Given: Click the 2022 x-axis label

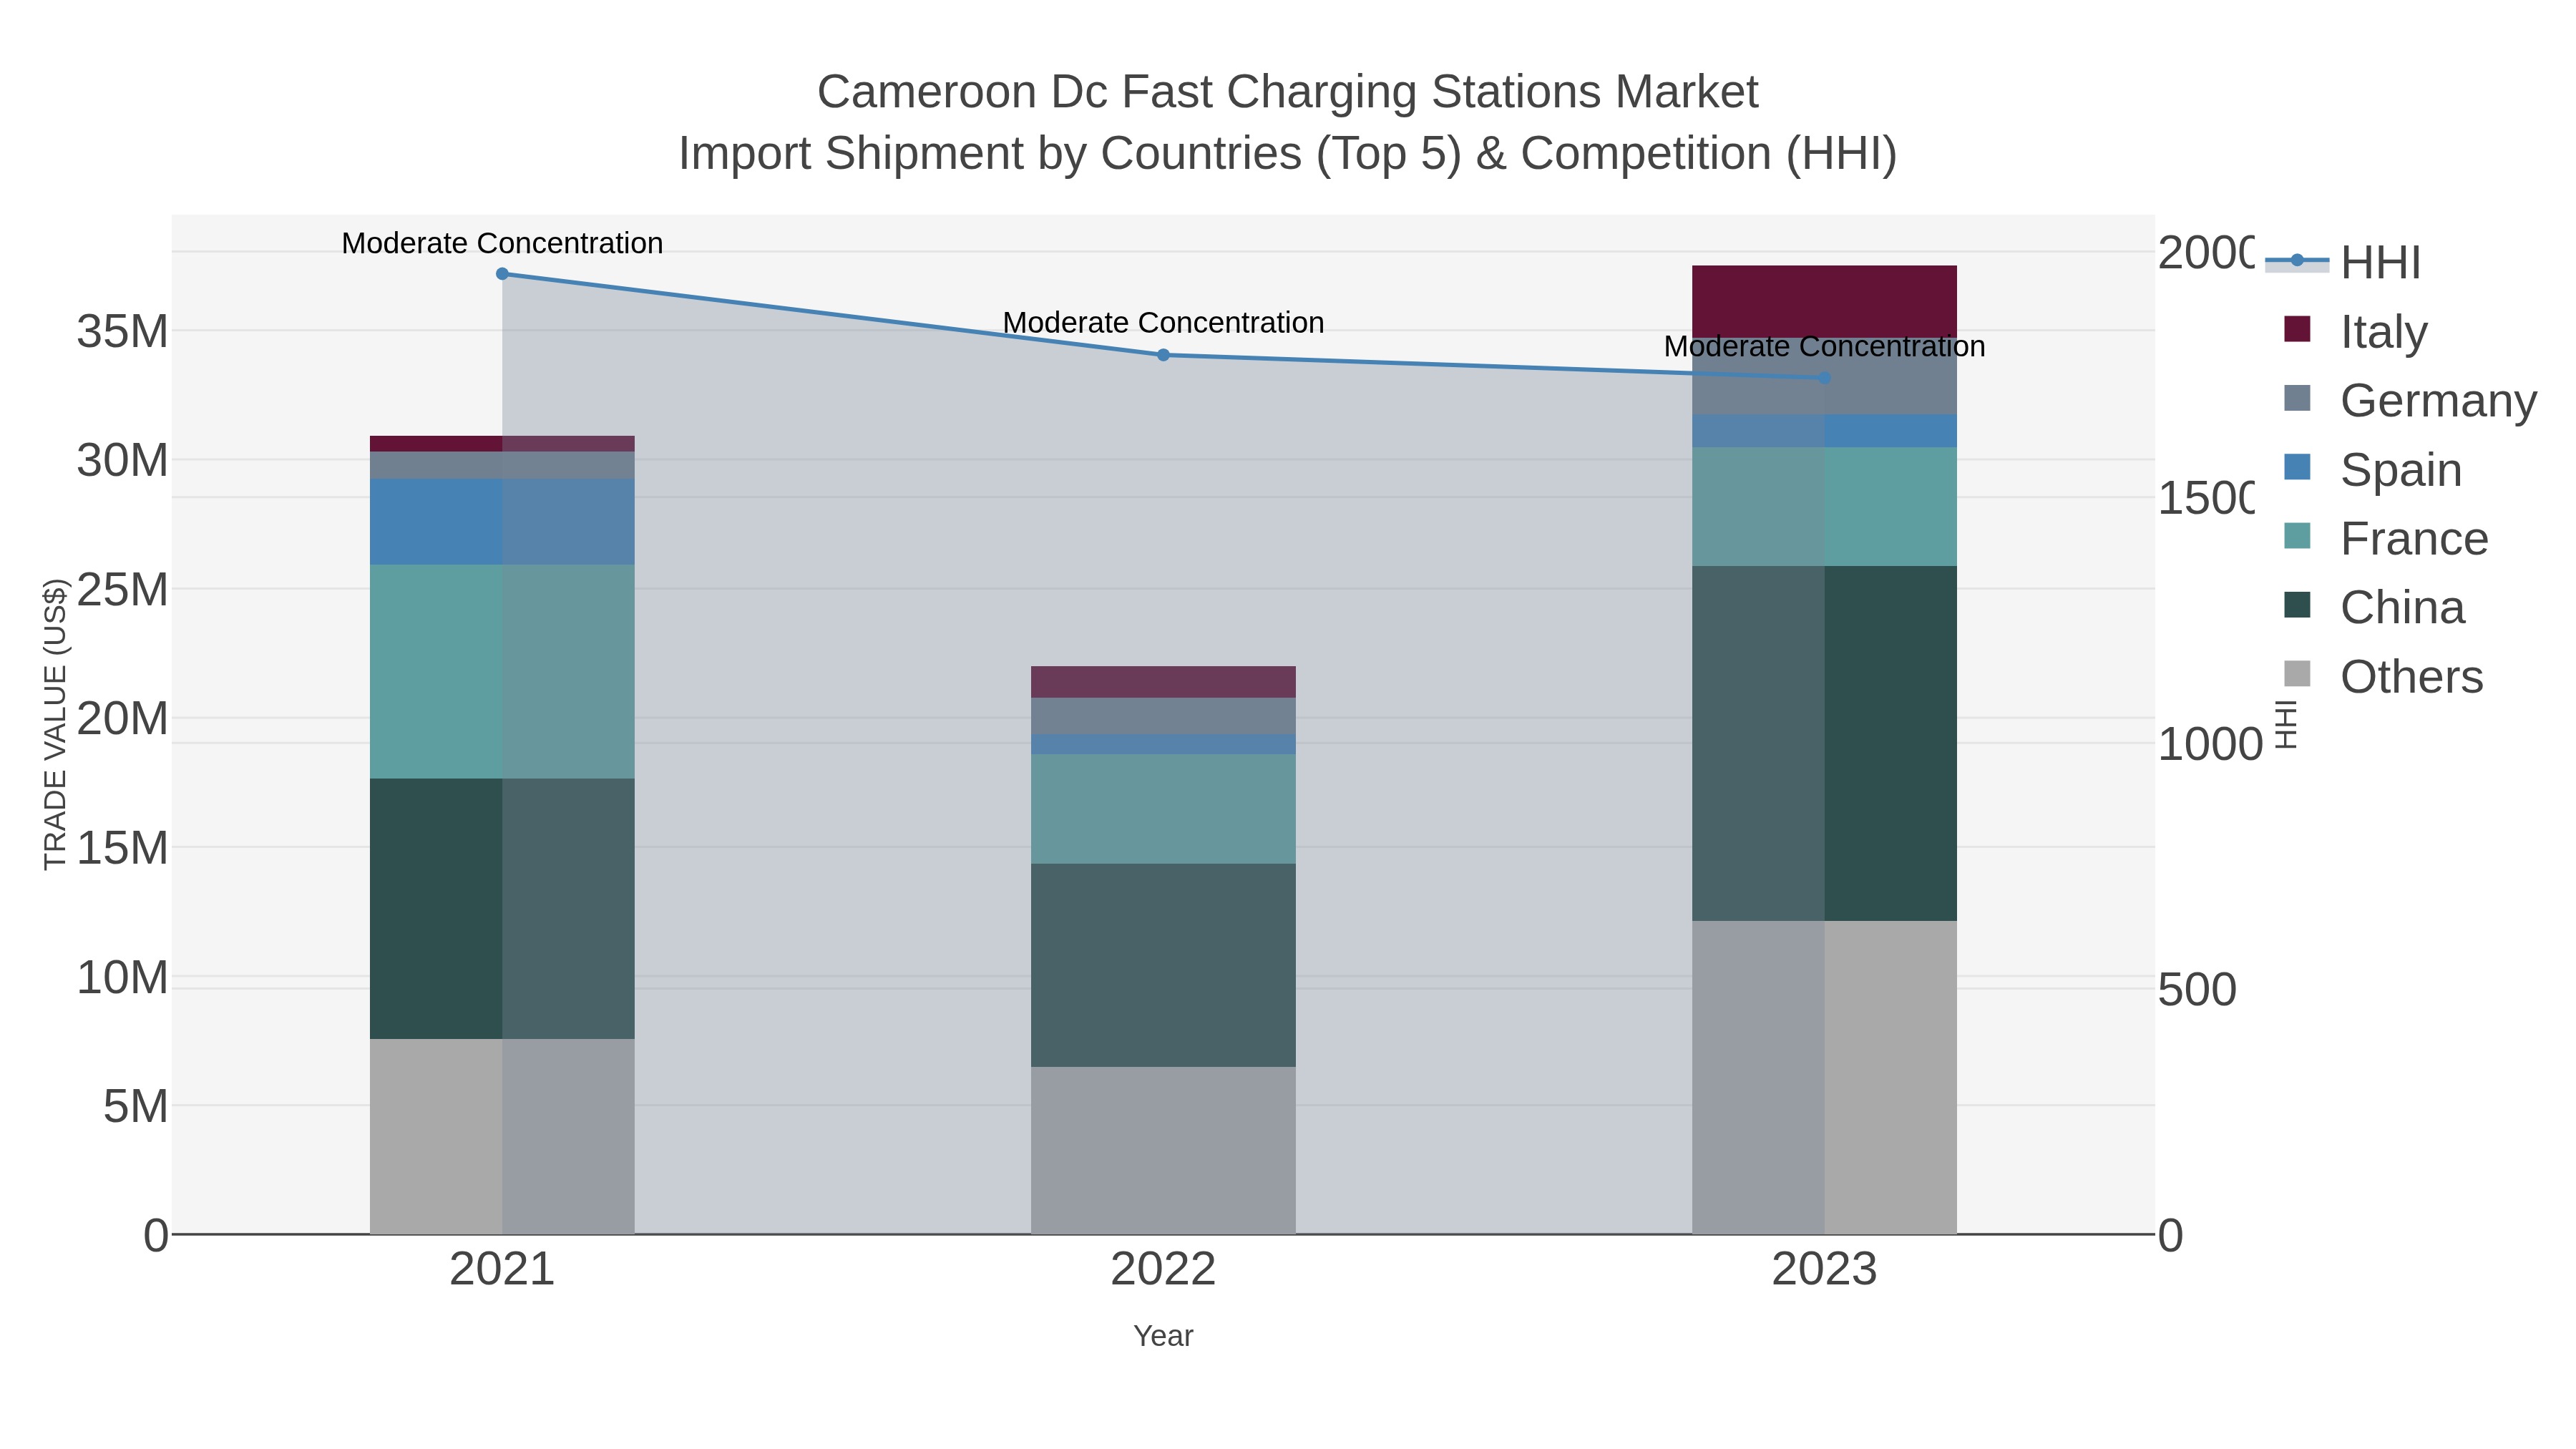Looking at the screenshot, I should click(1163, 1270).
